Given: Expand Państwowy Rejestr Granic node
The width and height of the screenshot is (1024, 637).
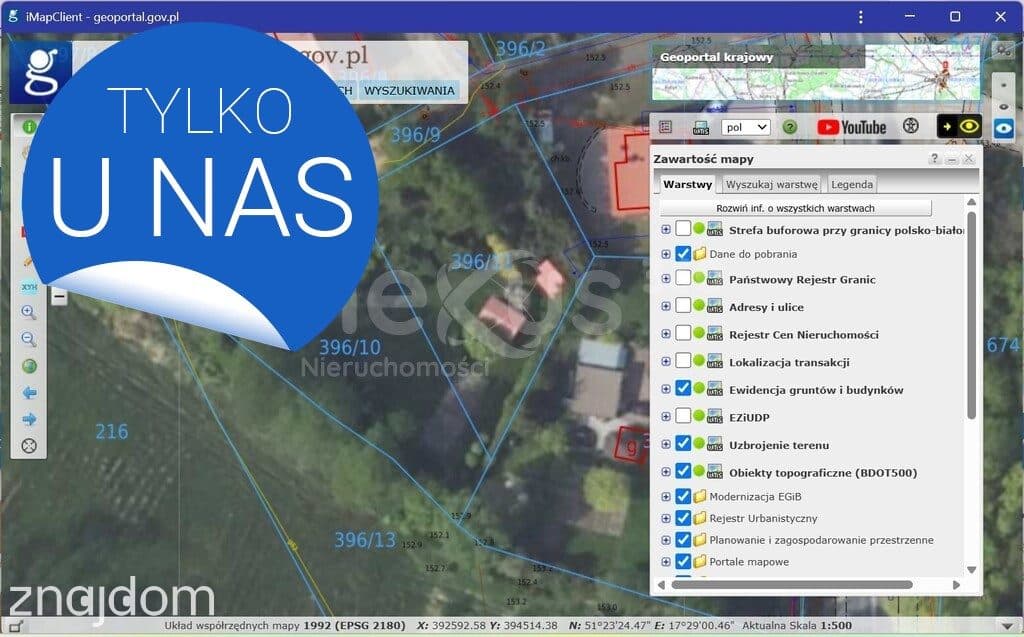Looking at the screenshot, I should (665, 279).
